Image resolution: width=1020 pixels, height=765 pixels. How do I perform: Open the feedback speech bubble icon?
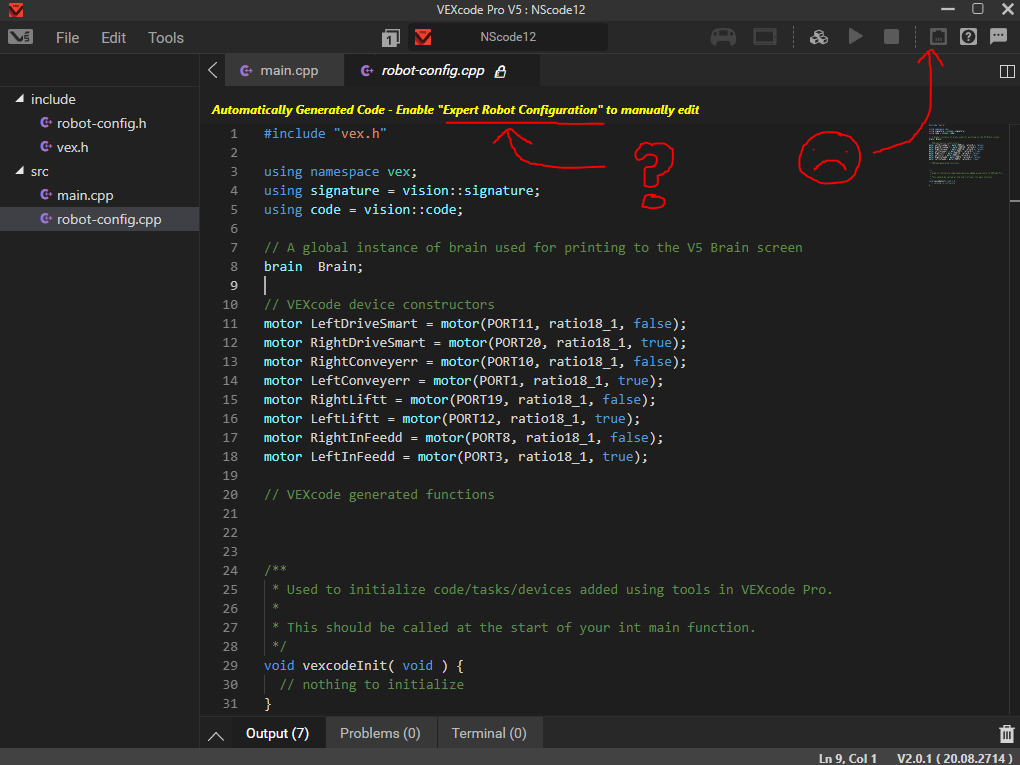(x=999, y=36)
